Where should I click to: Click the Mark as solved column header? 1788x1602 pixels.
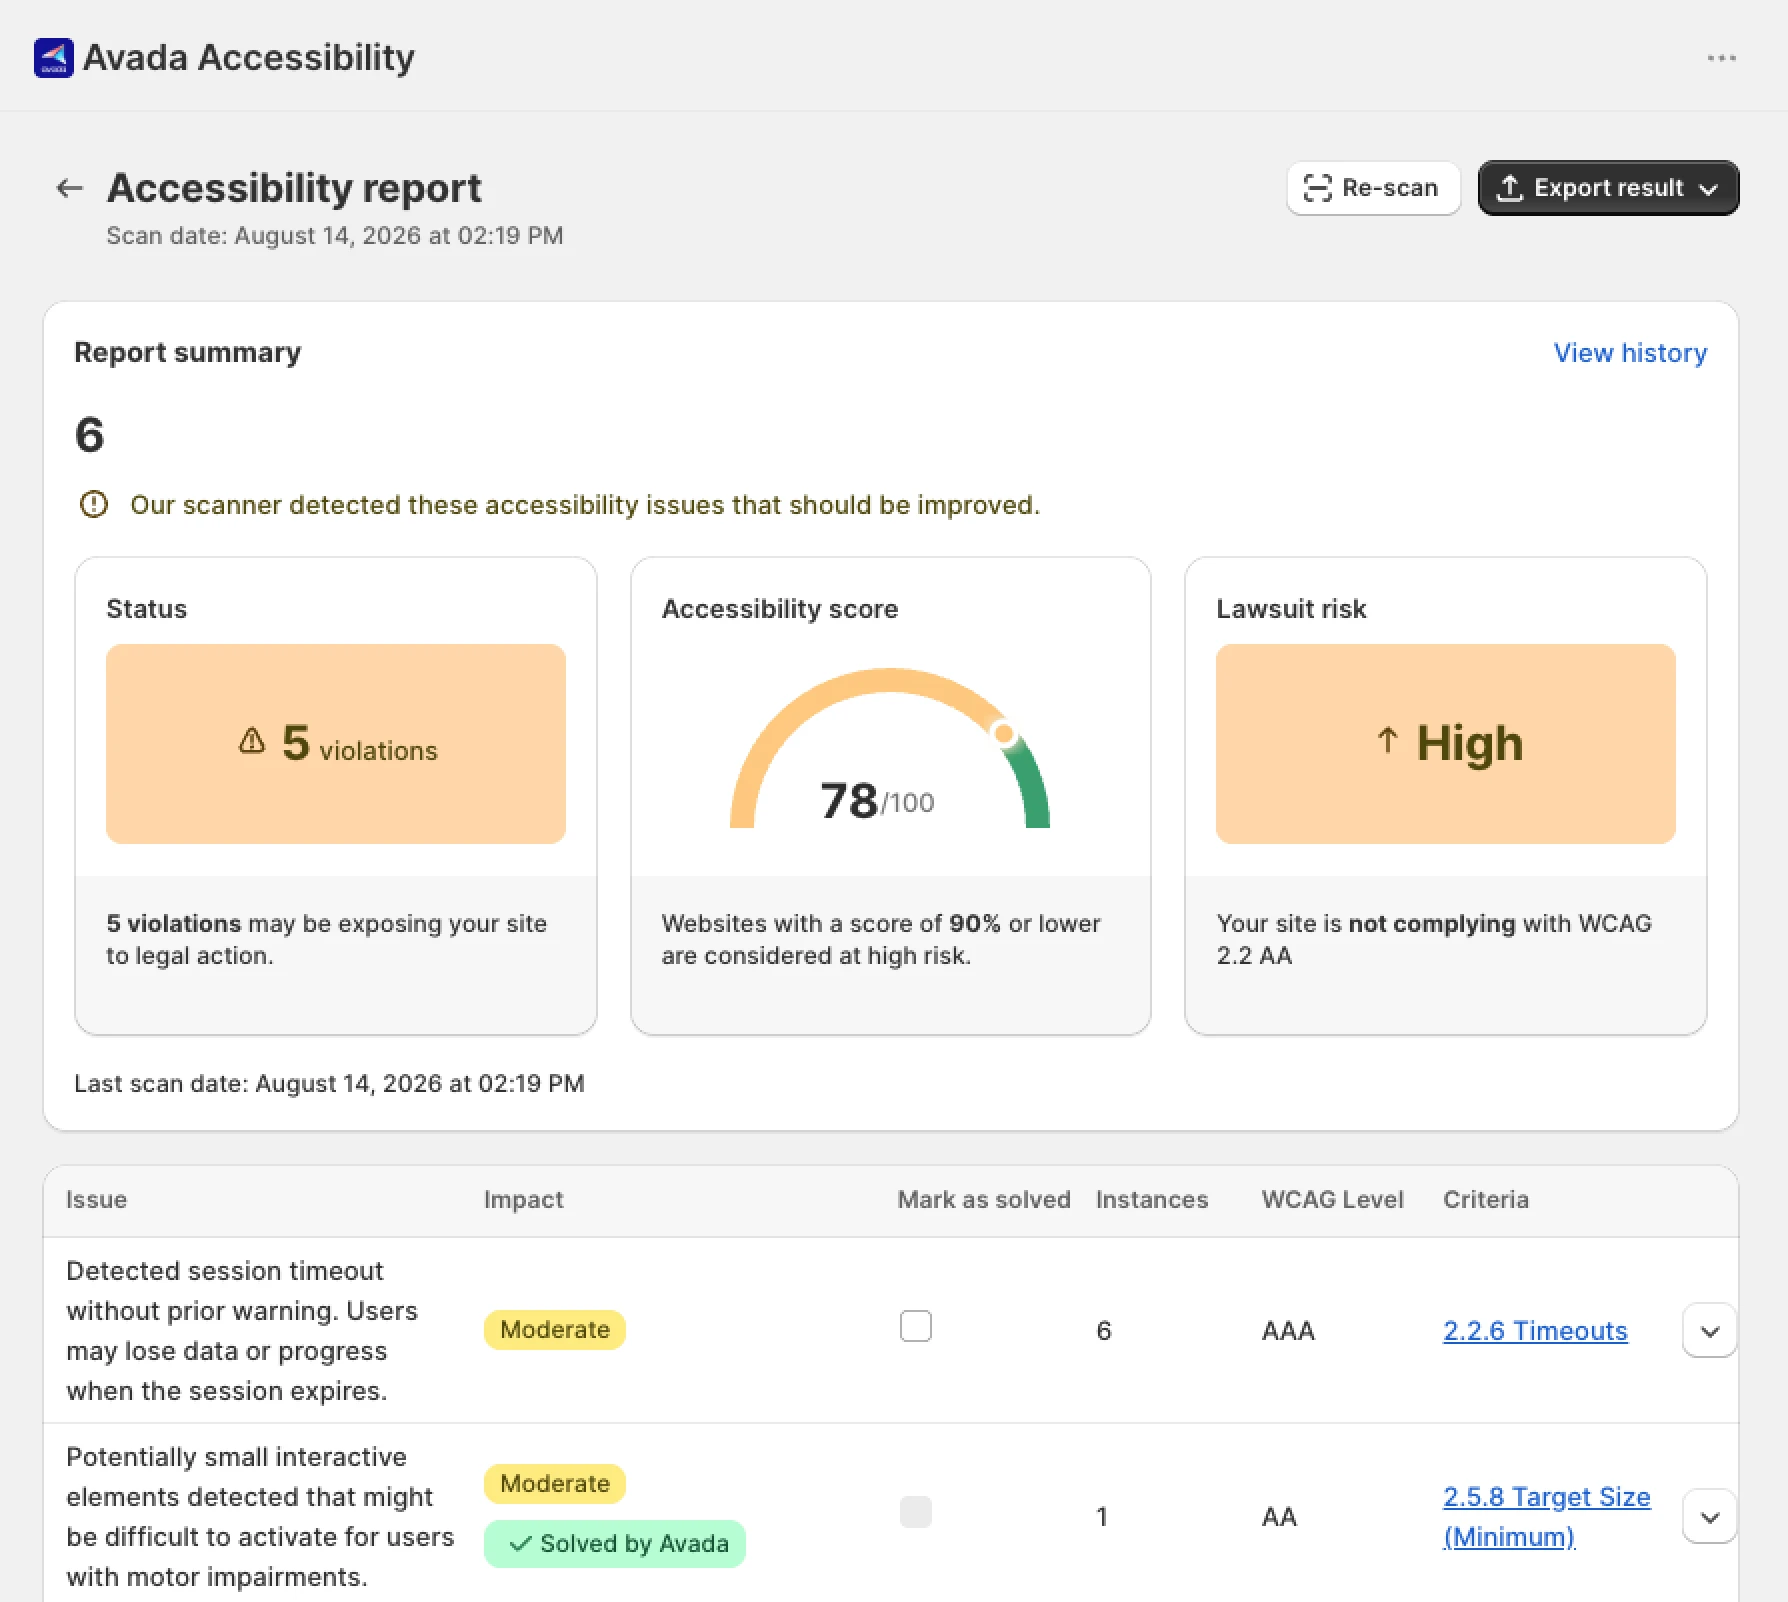(x=984, y=1199)
